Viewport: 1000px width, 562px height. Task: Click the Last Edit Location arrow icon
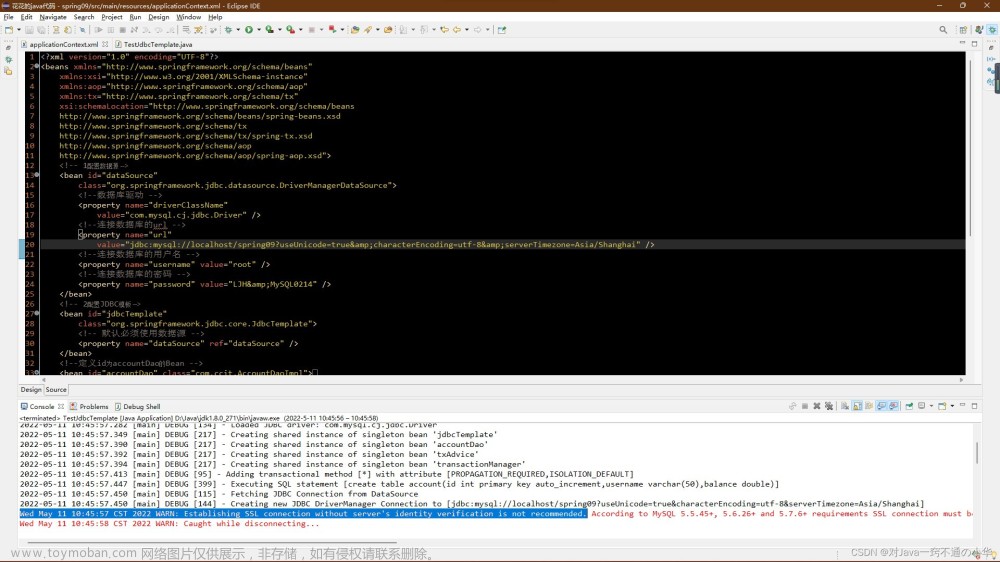tap(444, 29)
